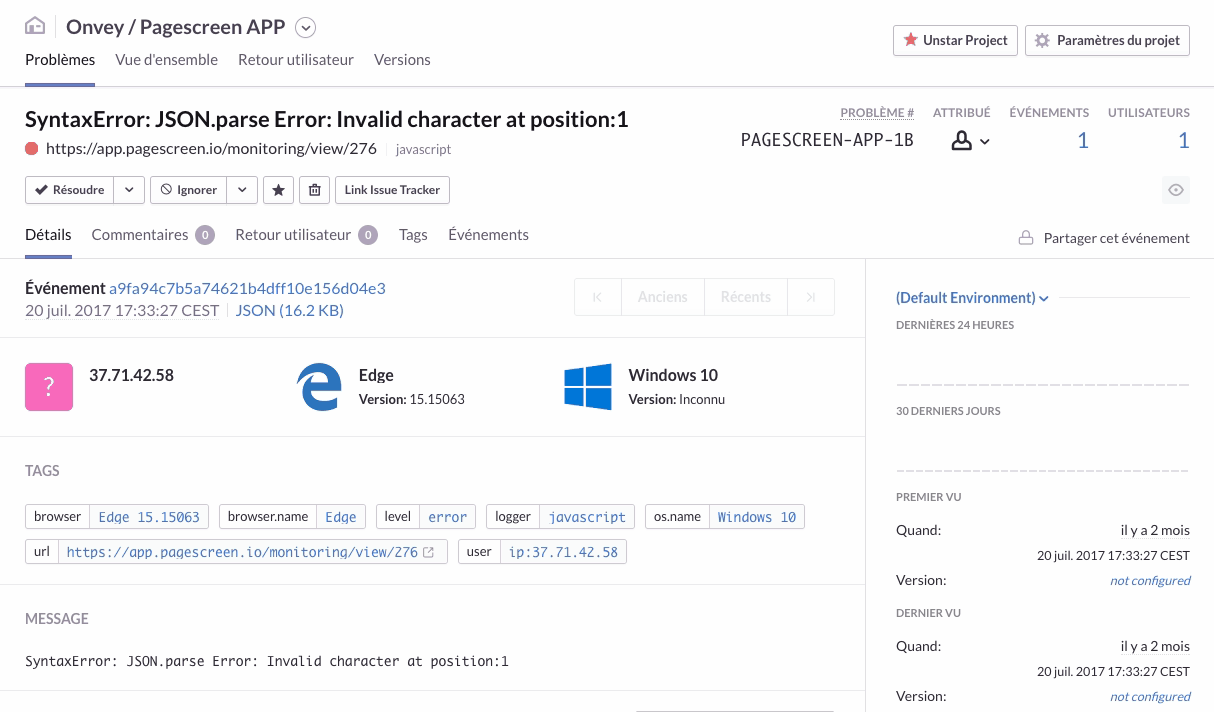Screen dimensions: 1214x712
Task: Bookmark the issue with the star icon
Action: 278,190
